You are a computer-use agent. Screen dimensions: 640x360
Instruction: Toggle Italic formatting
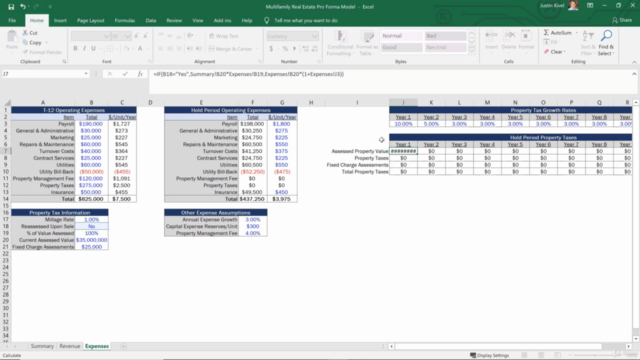pos(84,49)
